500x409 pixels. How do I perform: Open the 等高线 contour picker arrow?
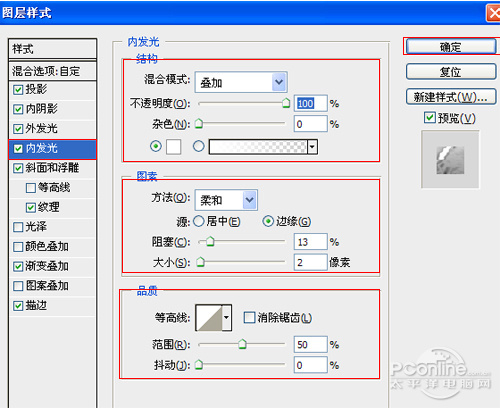tap(227, 317)
